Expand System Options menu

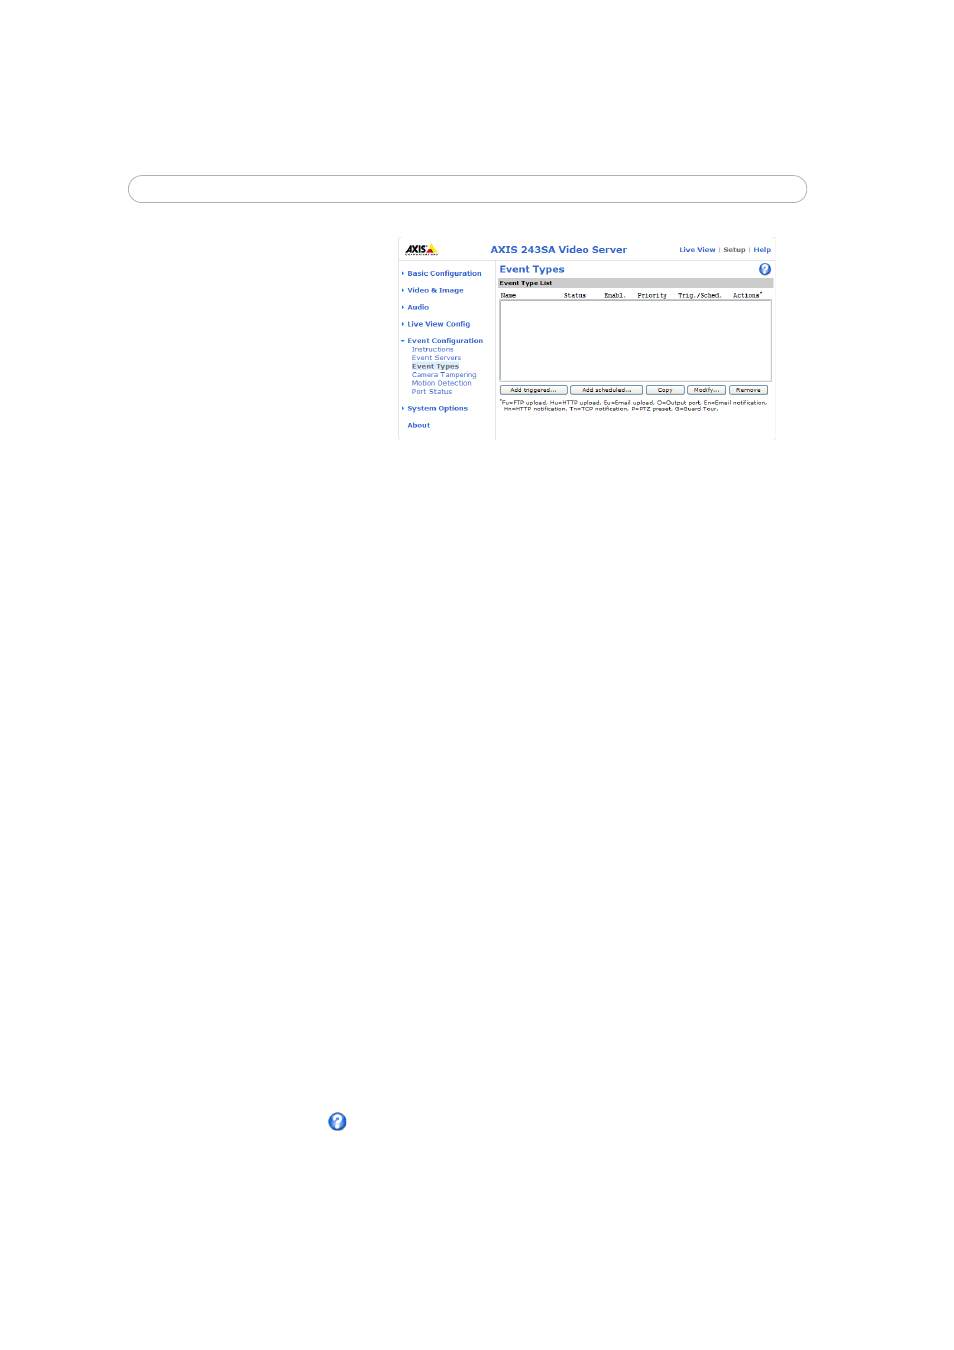pos(437,409)
